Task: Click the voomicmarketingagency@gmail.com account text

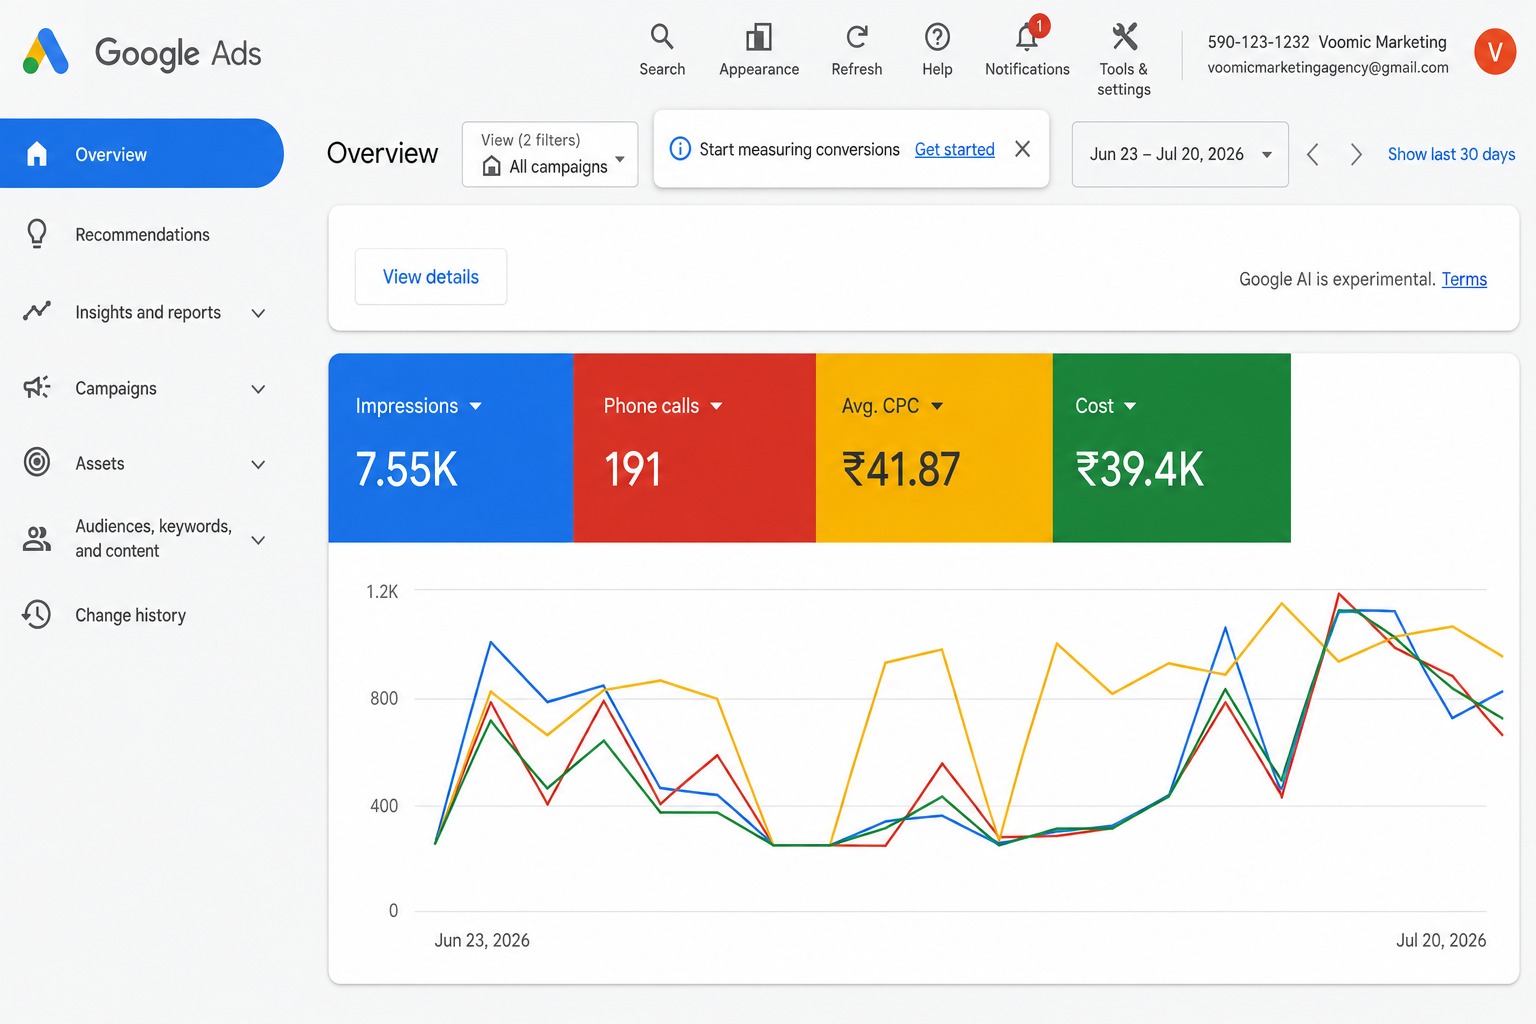Action: 1328,67
